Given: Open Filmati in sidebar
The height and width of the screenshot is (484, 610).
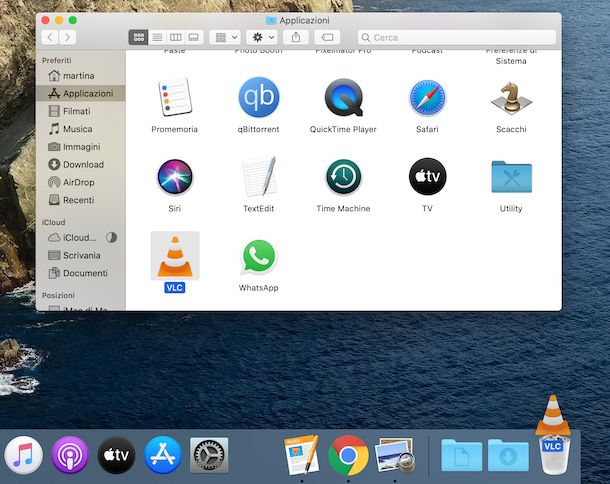Looking at the screenshot, I should pyautogui.click(x=81, y=111).
